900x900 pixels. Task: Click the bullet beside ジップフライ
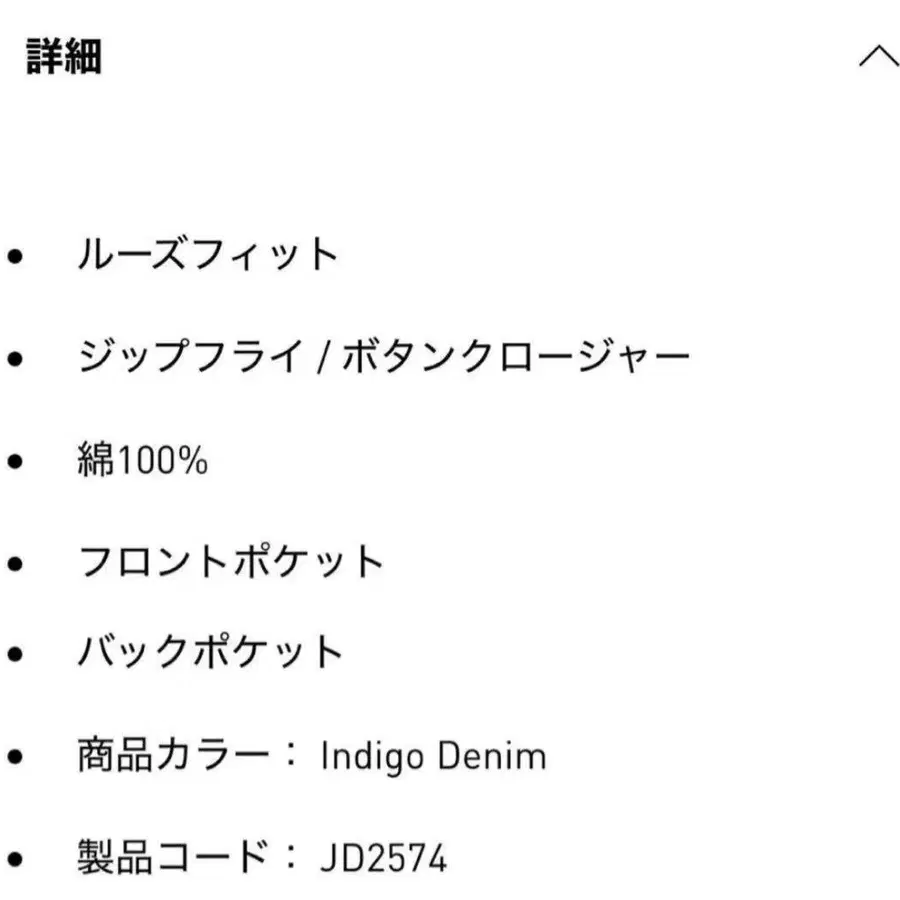coord(14,359)
